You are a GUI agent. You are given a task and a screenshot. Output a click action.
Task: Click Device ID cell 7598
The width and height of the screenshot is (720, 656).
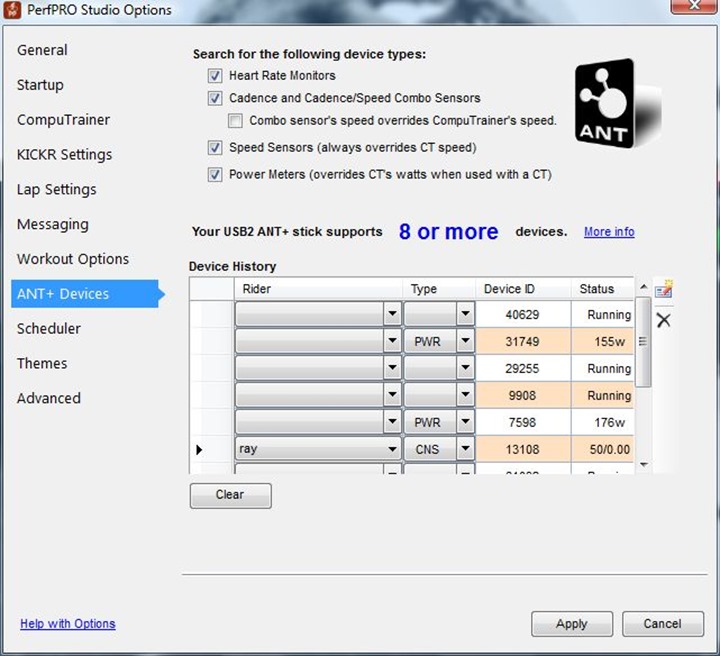point(523,422)
